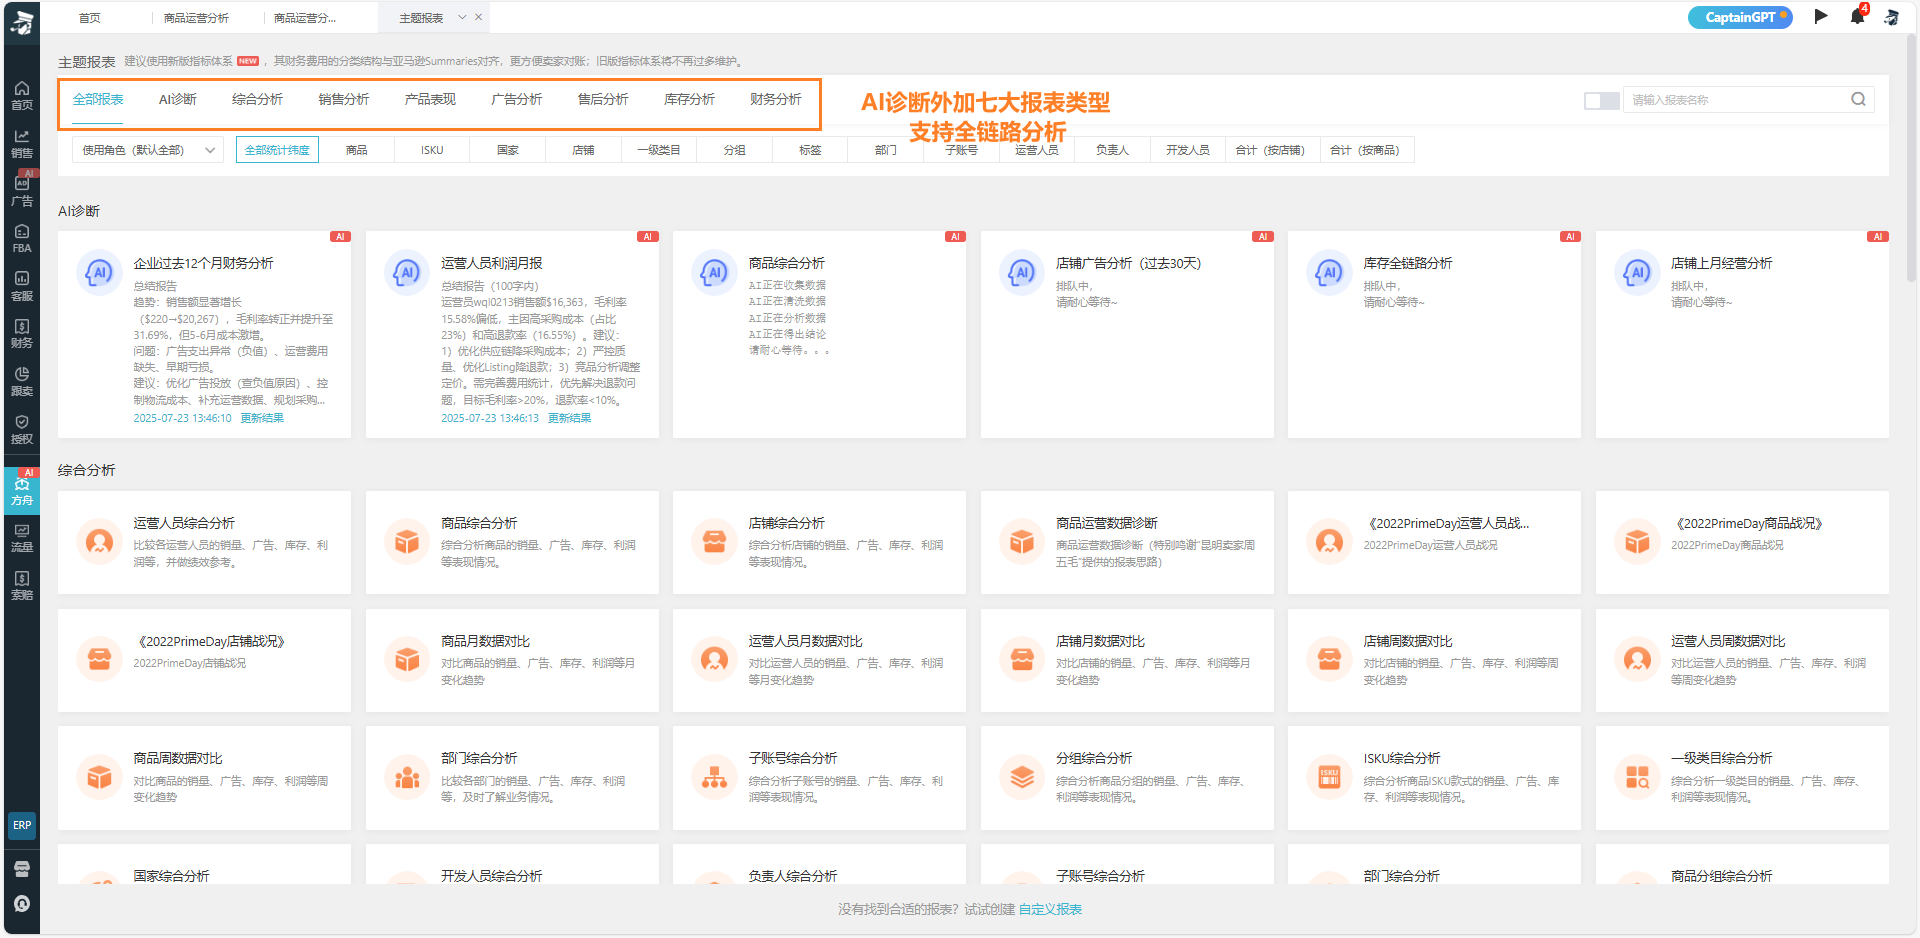Click the play icon in top bar

[1821, 16]
